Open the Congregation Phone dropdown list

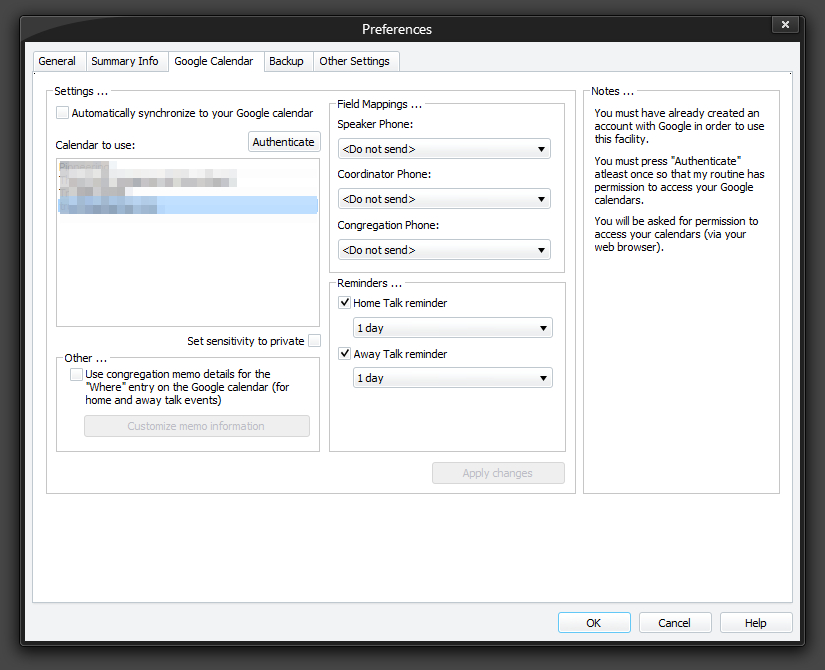click(444, 250)
